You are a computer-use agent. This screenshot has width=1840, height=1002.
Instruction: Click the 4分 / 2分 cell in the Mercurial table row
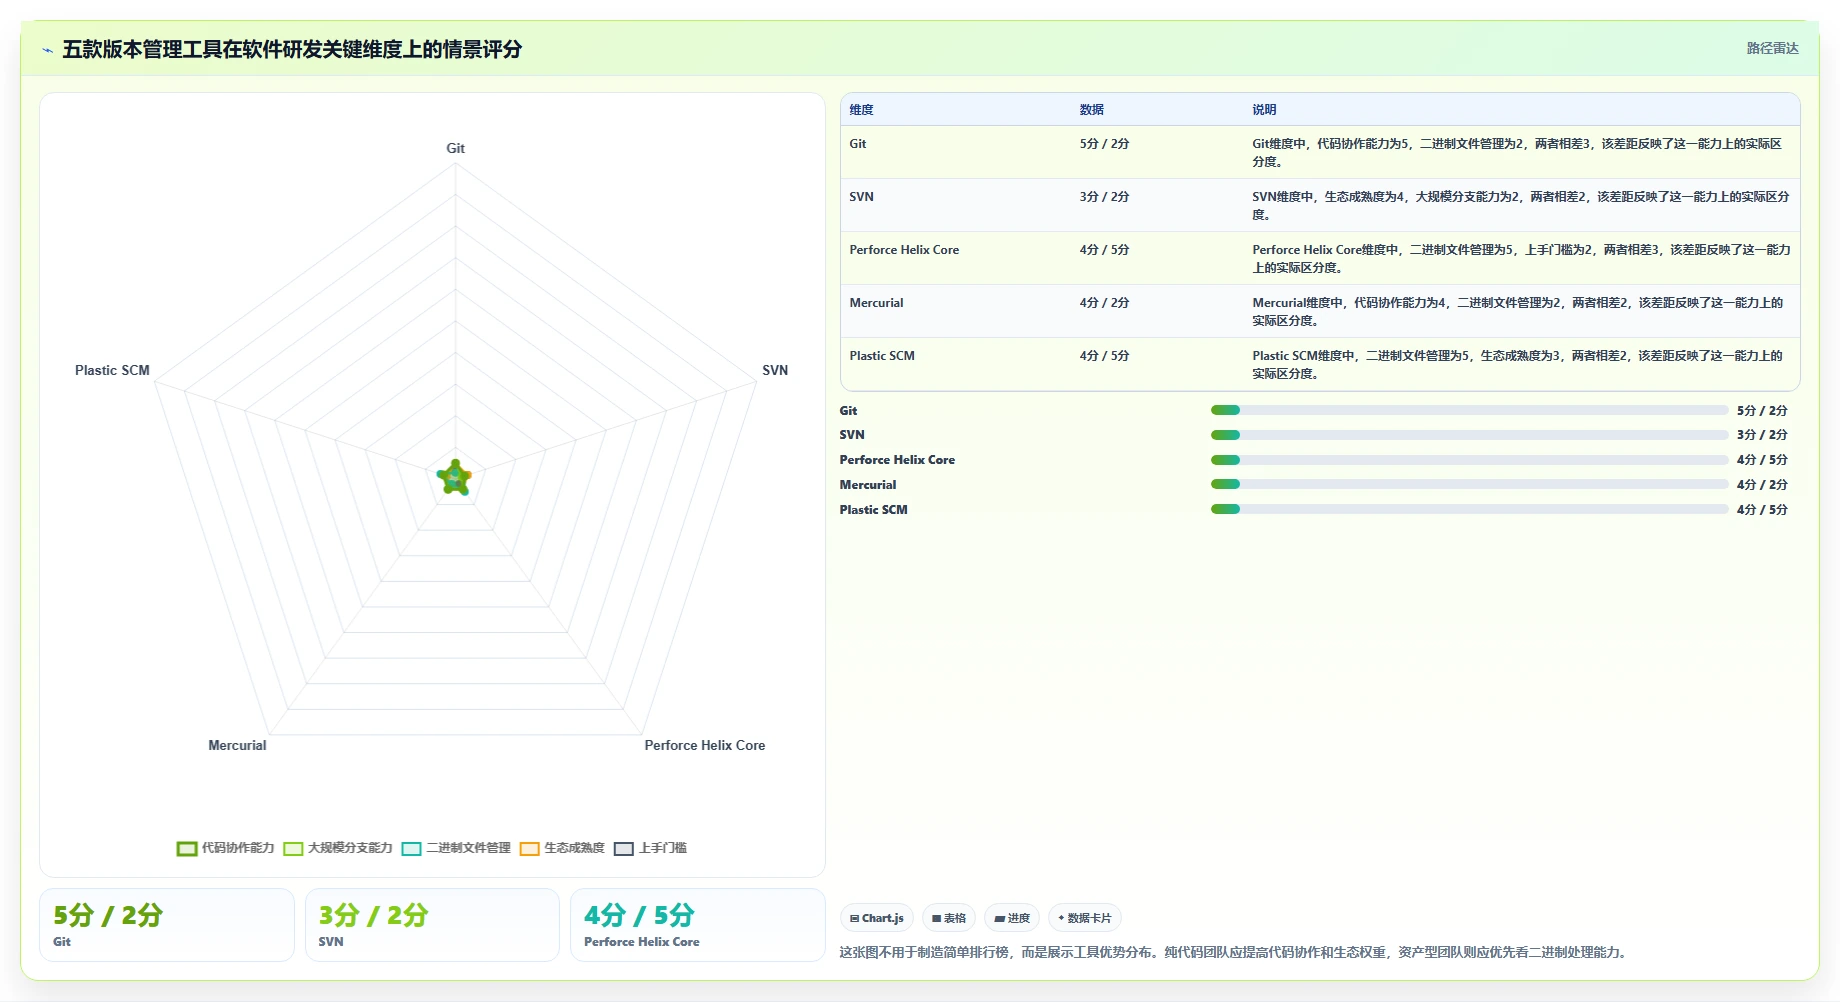coord(1104,303)
